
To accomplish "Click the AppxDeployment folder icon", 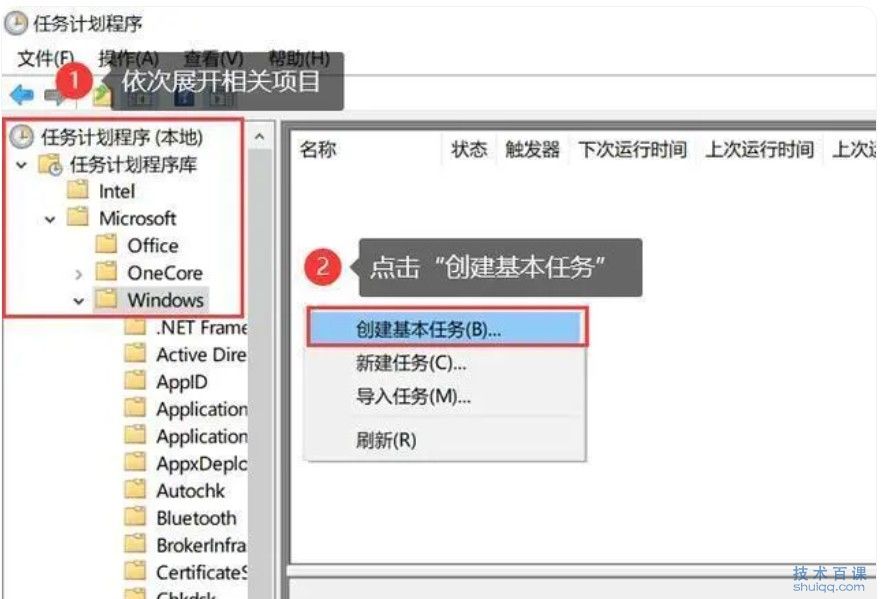I will (x=135, y=463).
